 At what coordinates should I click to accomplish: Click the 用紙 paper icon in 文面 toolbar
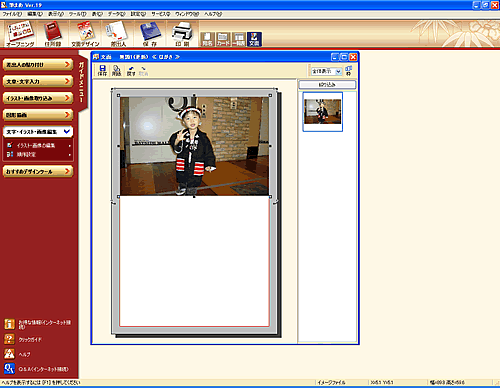pyautogui.click(x=116, y=71)
